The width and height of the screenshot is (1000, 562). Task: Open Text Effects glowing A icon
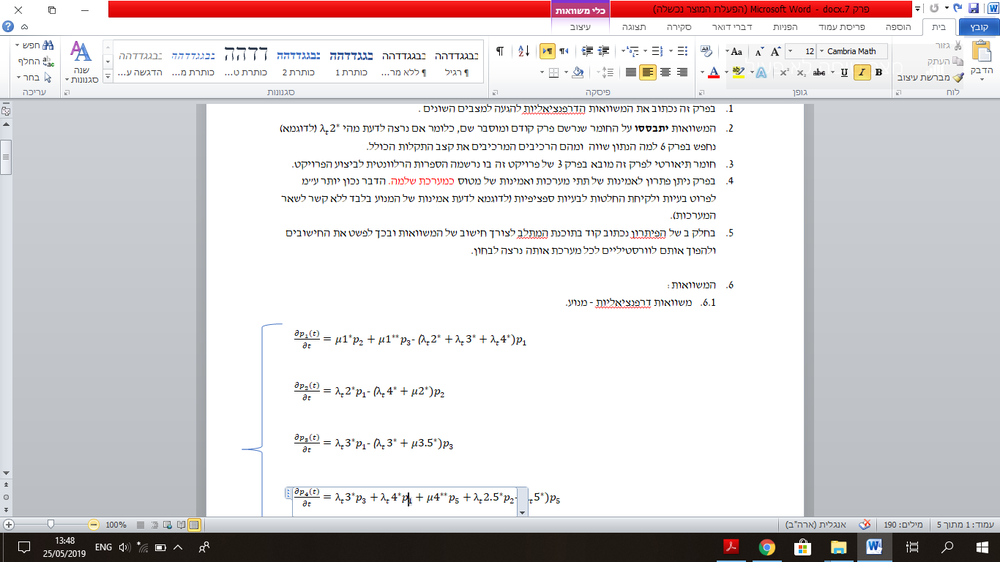pos(761,72)
